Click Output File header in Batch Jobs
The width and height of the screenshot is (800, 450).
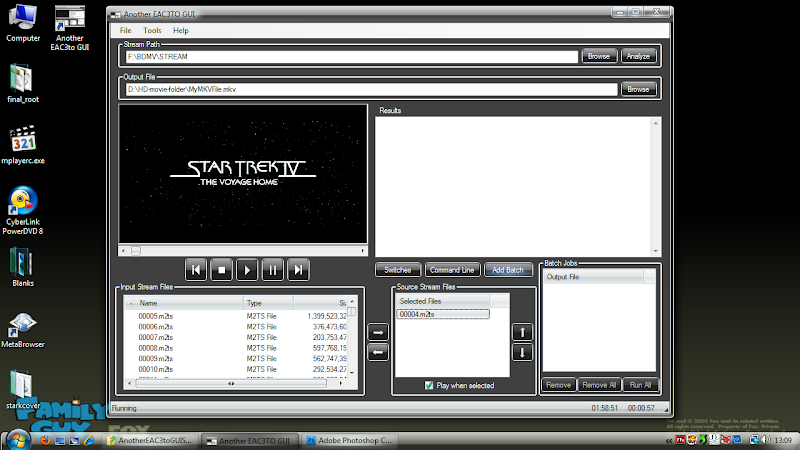(x=593, y=277)
